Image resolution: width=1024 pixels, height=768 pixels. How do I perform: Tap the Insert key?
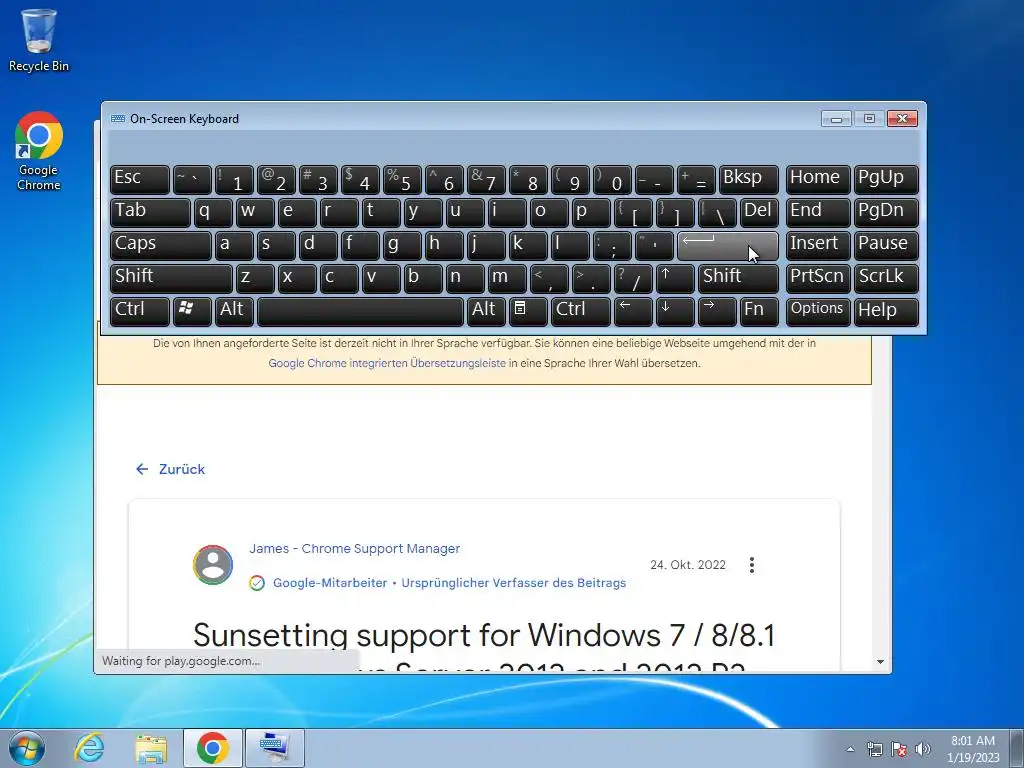click(818, 246)
